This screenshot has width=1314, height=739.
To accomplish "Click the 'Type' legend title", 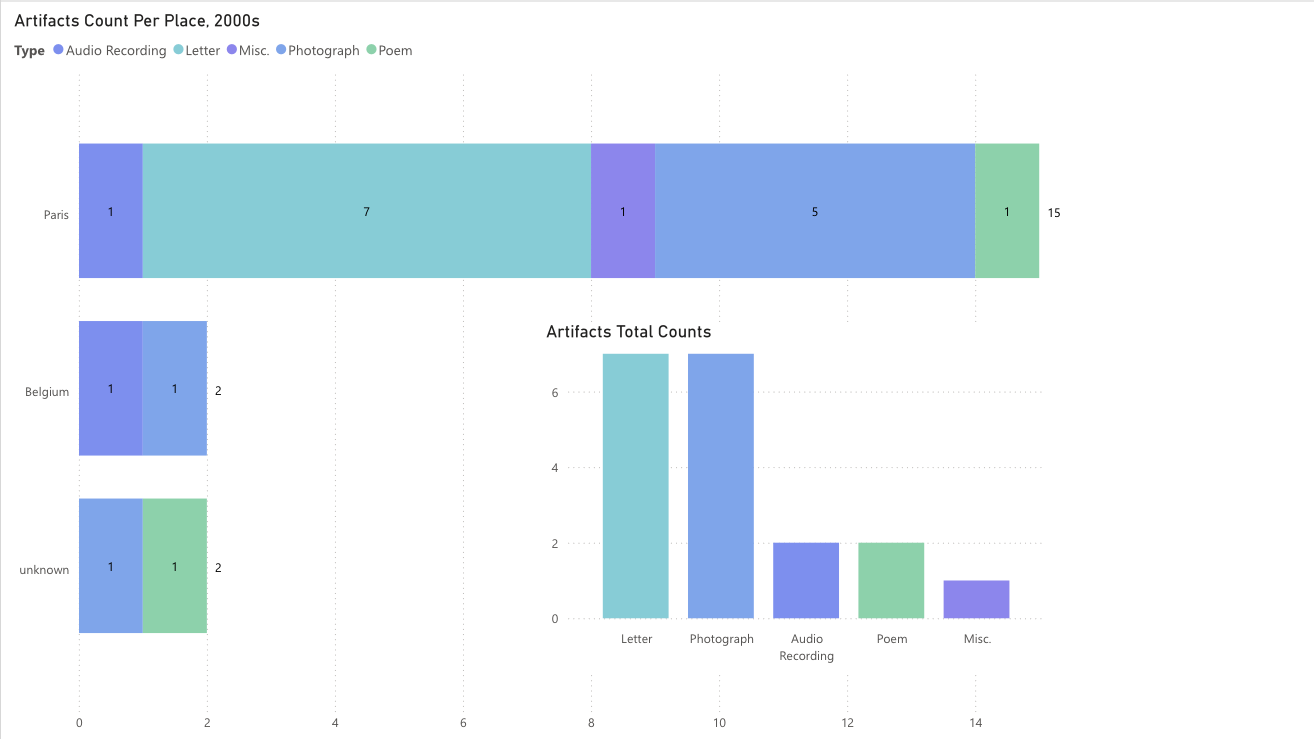I will click(30, 51).
